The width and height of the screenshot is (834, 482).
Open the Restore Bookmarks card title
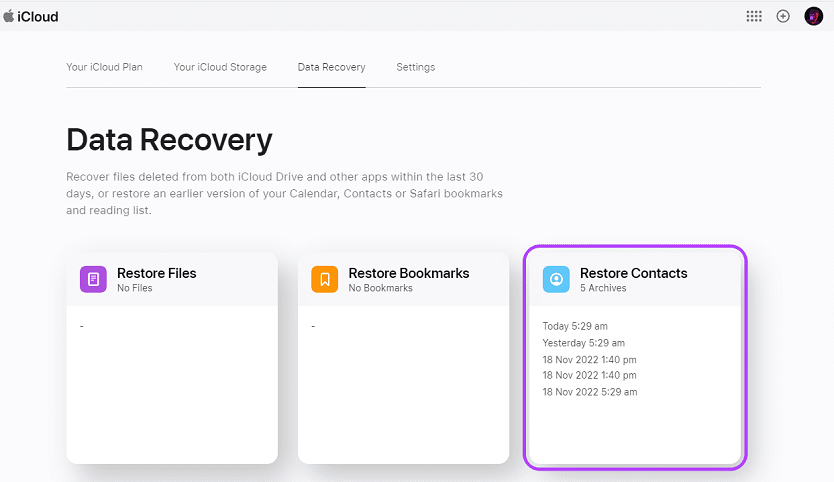tap(408, 273)
